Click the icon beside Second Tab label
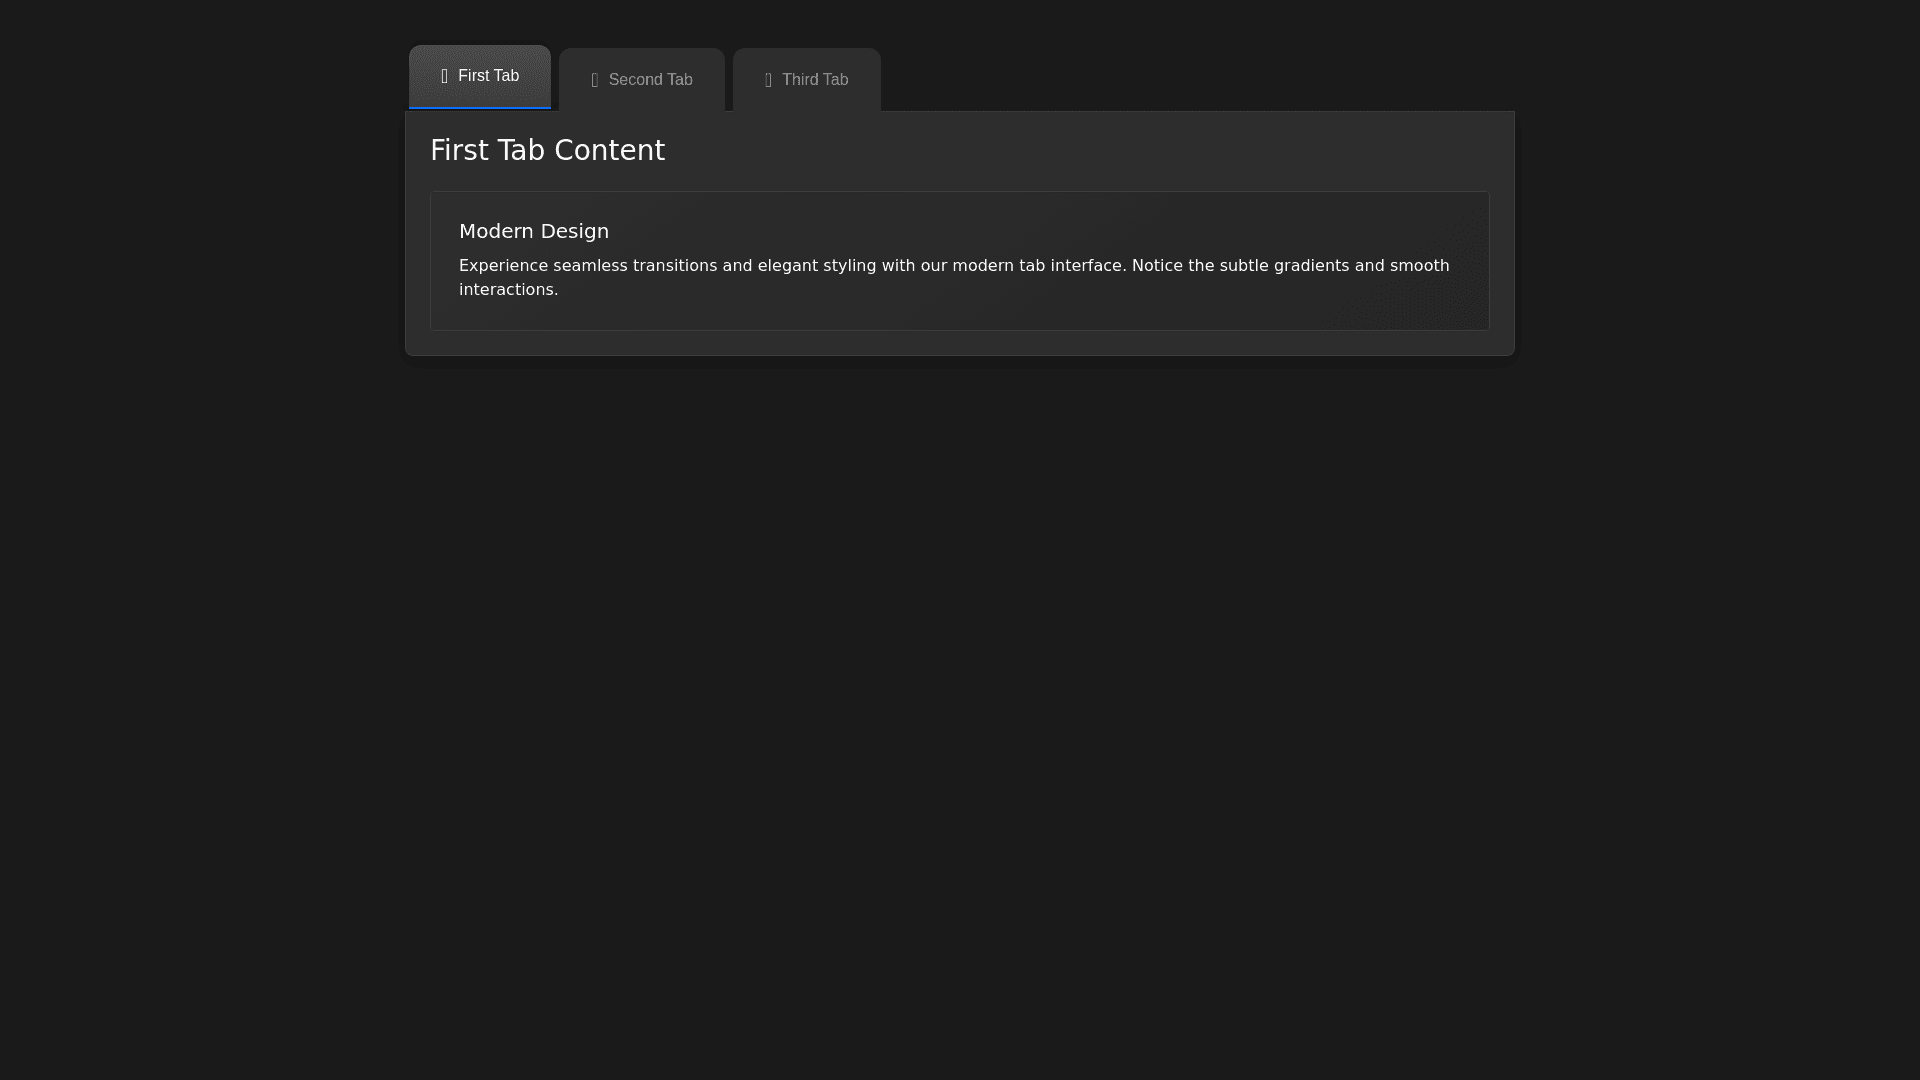 click(x=595, y=80)
